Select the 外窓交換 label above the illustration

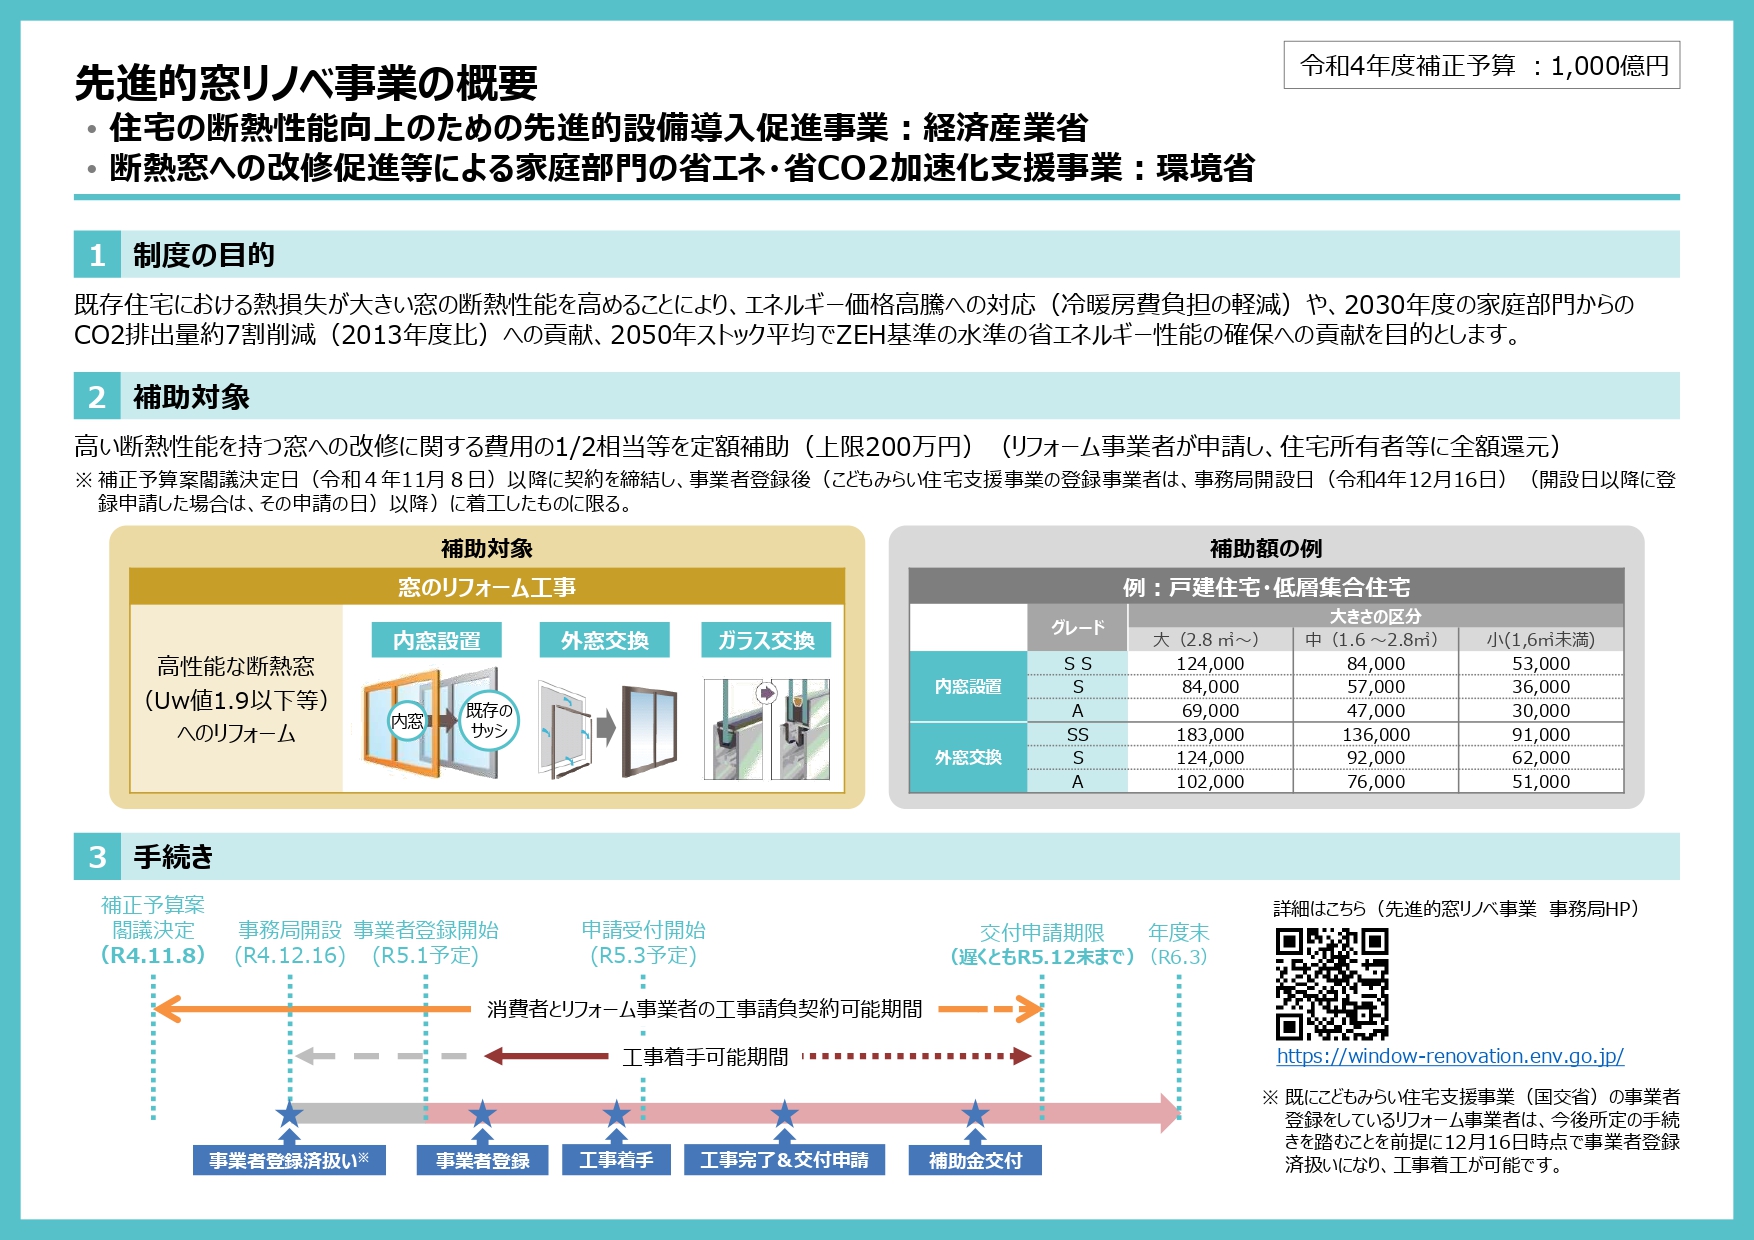tap(604, 640)
